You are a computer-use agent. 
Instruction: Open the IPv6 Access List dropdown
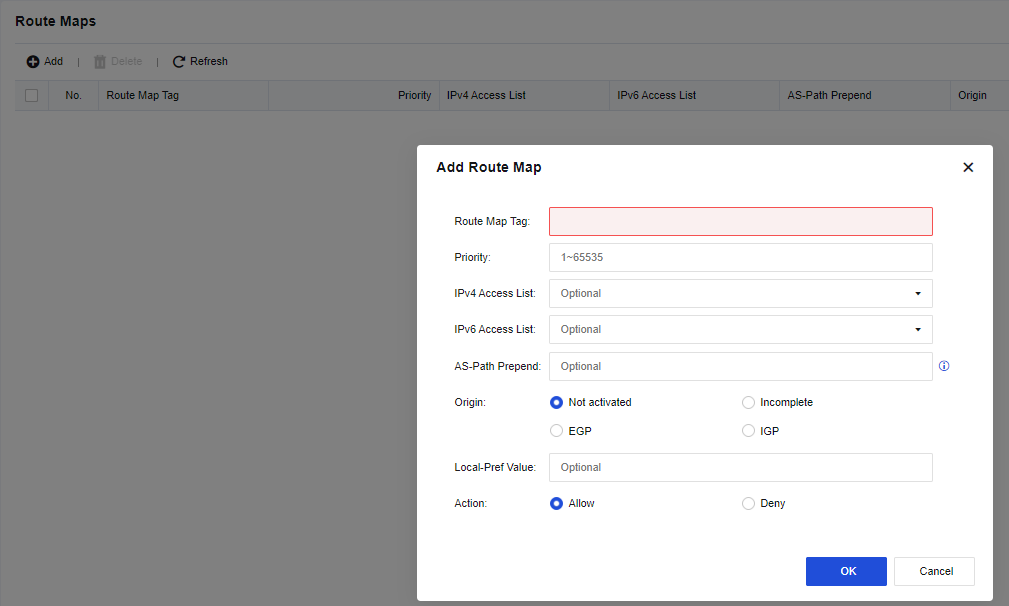740,329
